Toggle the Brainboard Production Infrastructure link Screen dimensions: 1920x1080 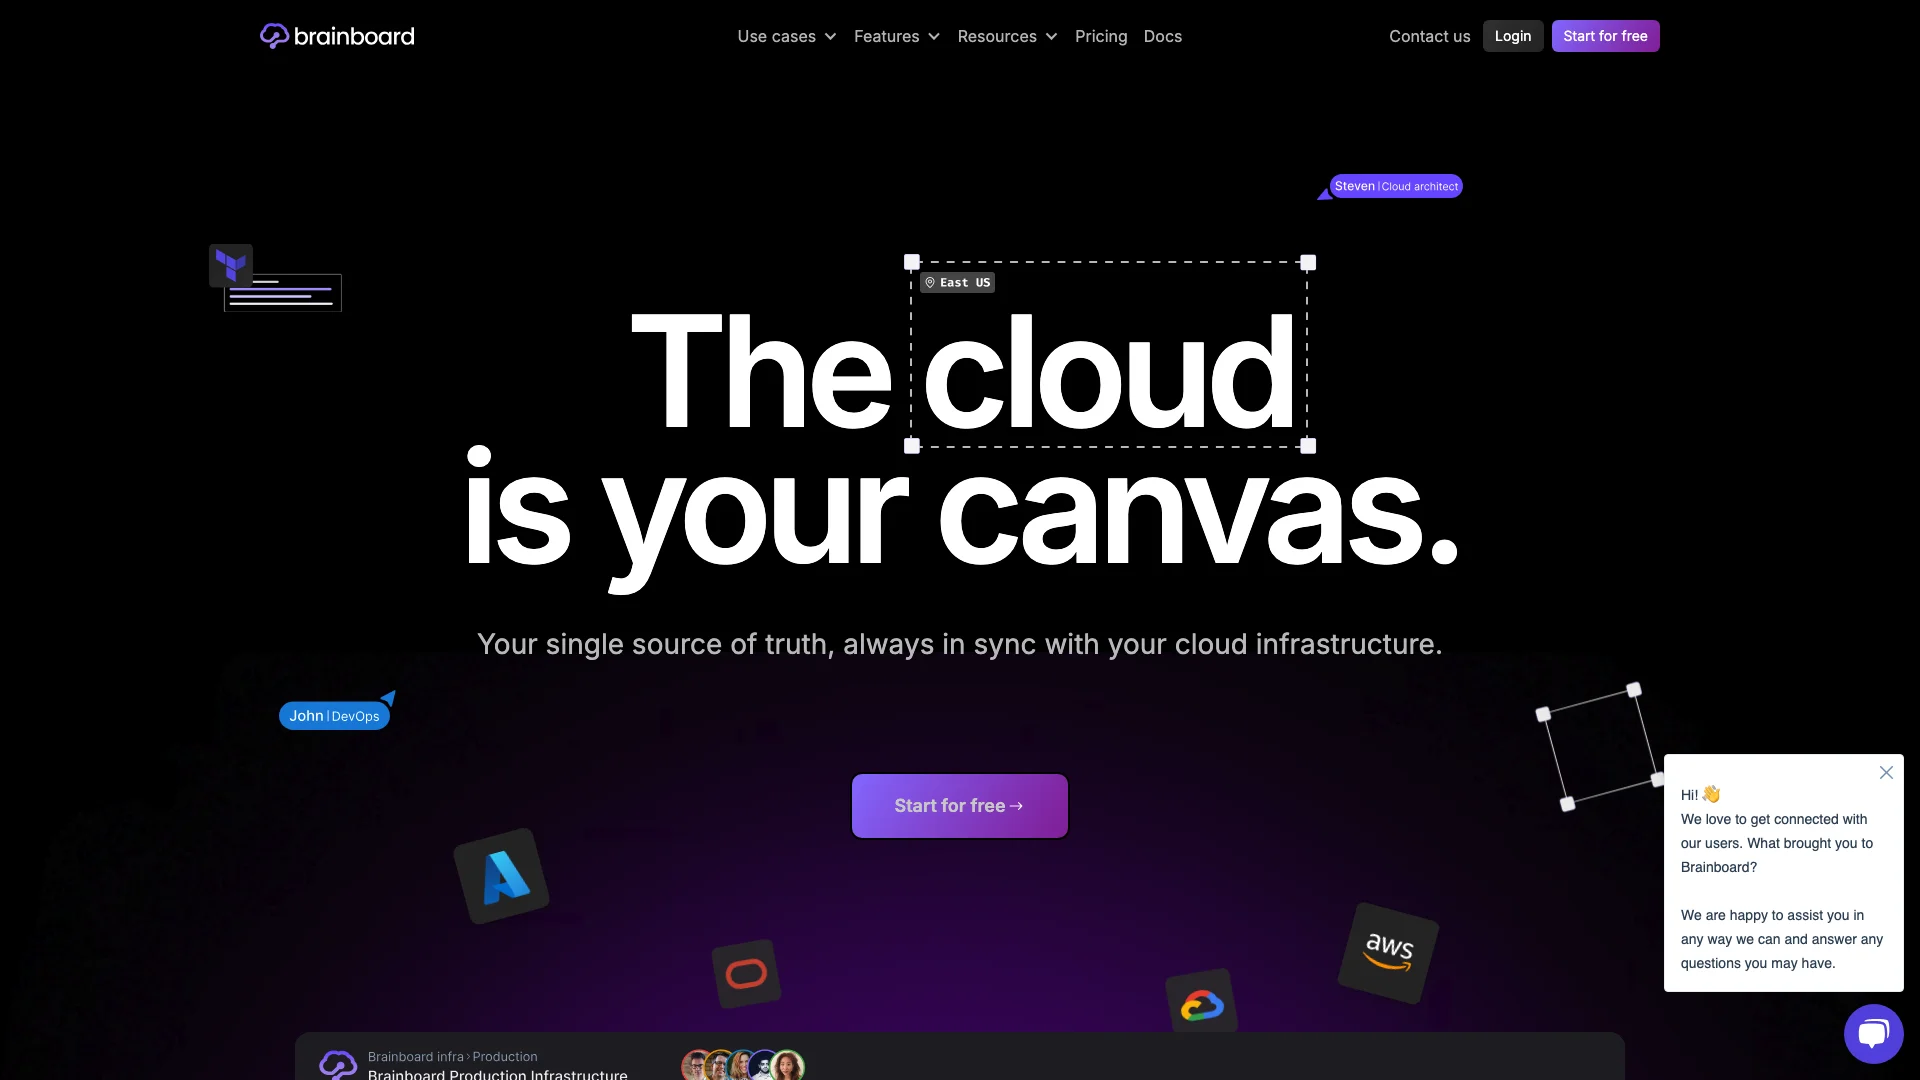click(496, 1072)
